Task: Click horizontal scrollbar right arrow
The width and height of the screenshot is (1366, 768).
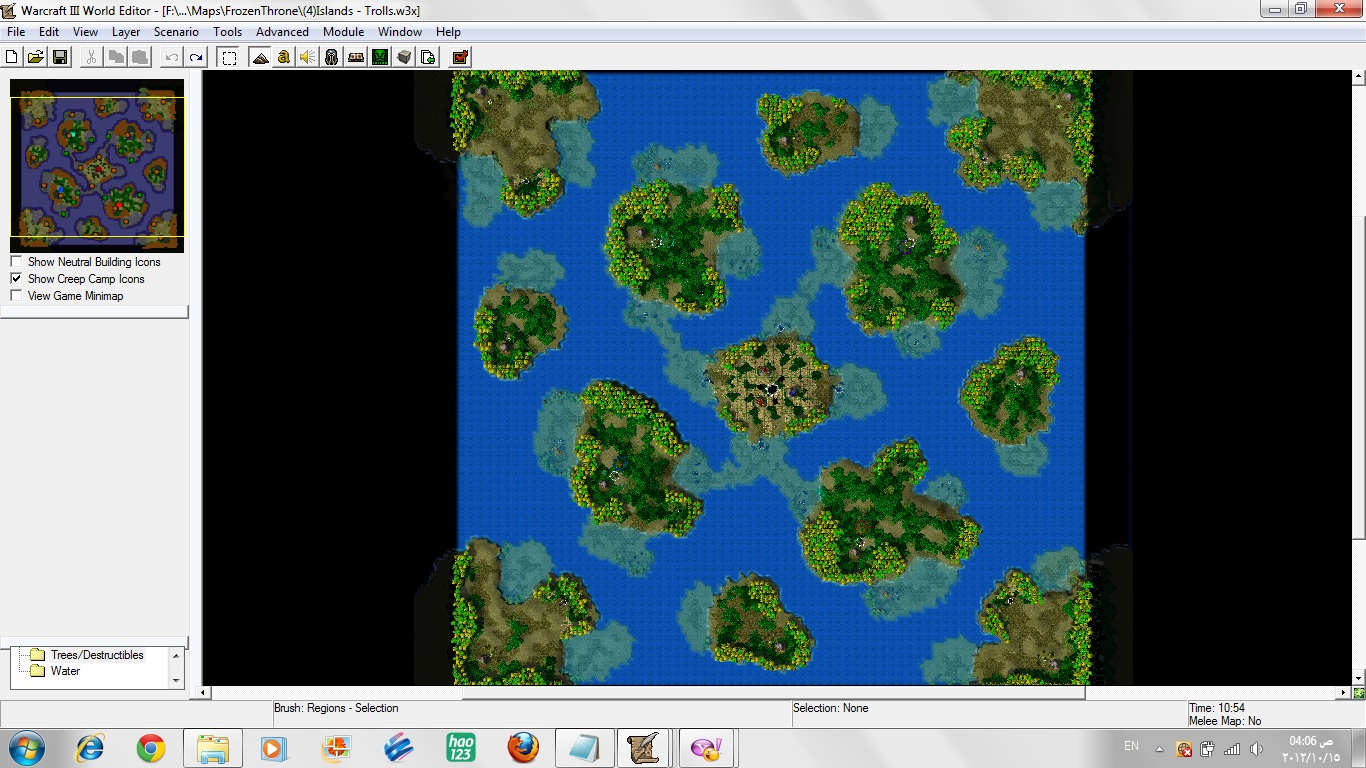Action: (x=1344, y=692)
